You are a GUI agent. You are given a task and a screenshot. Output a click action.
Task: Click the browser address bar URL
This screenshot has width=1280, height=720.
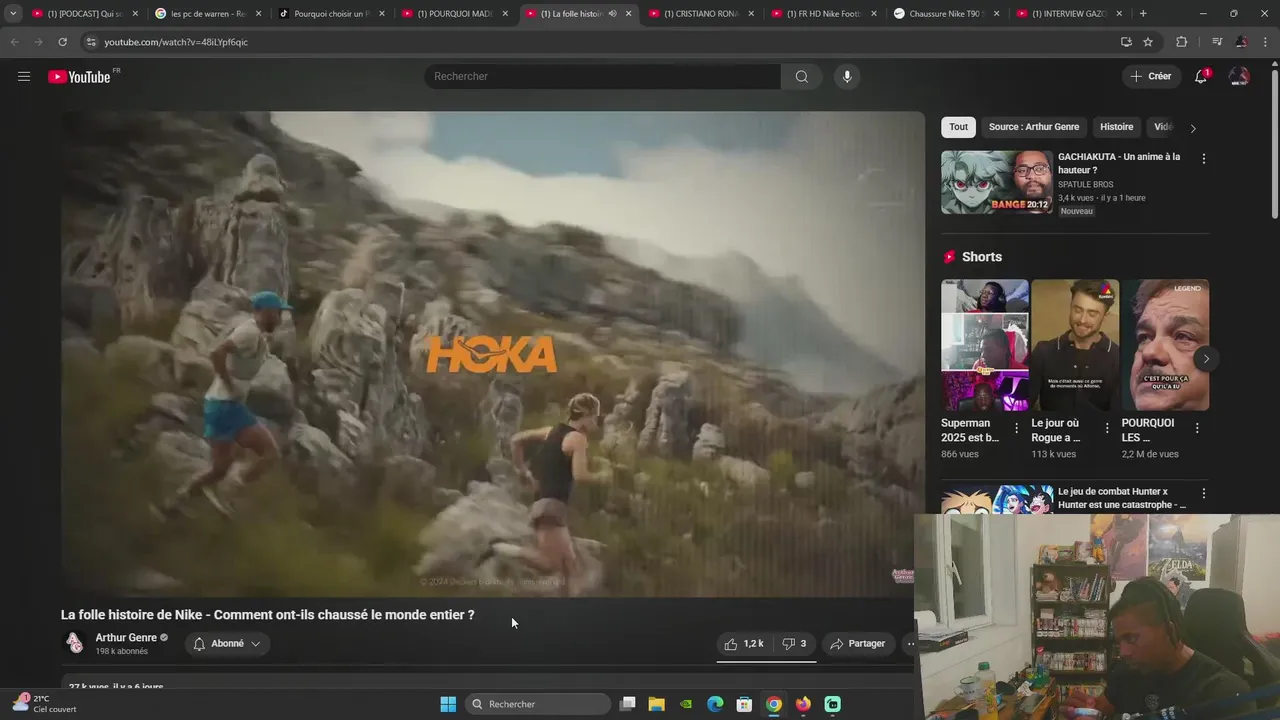[x=176, y=42]
